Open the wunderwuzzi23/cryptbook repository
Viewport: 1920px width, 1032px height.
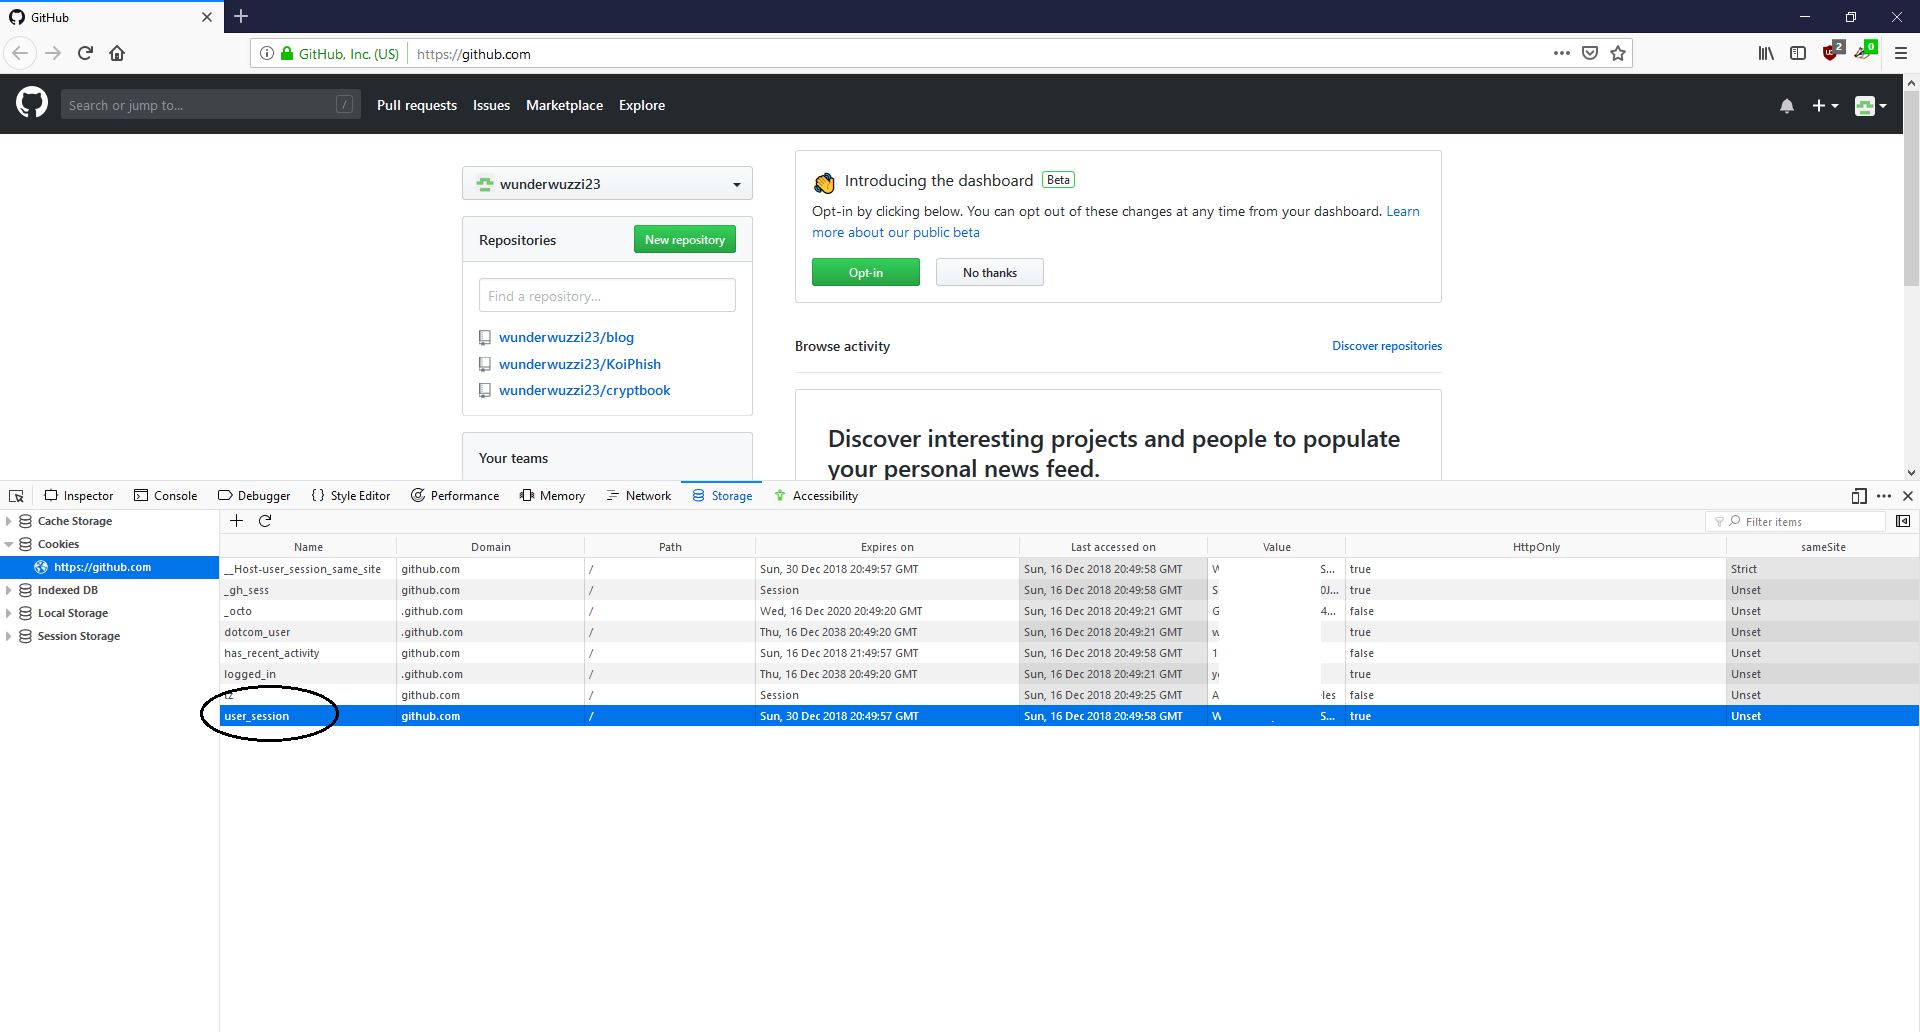[x=584, y=390]
